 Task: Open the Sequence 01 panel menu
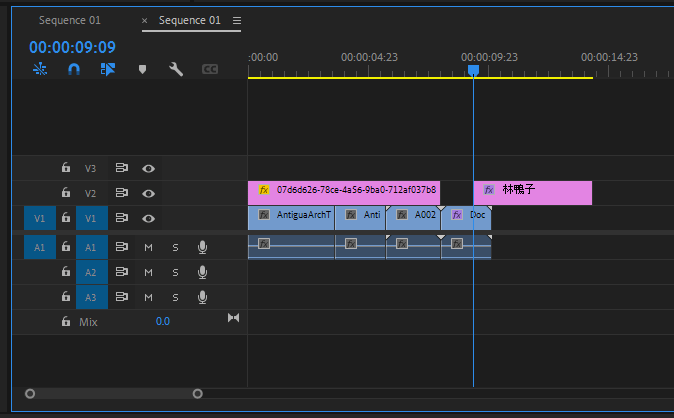pos(237,20)
